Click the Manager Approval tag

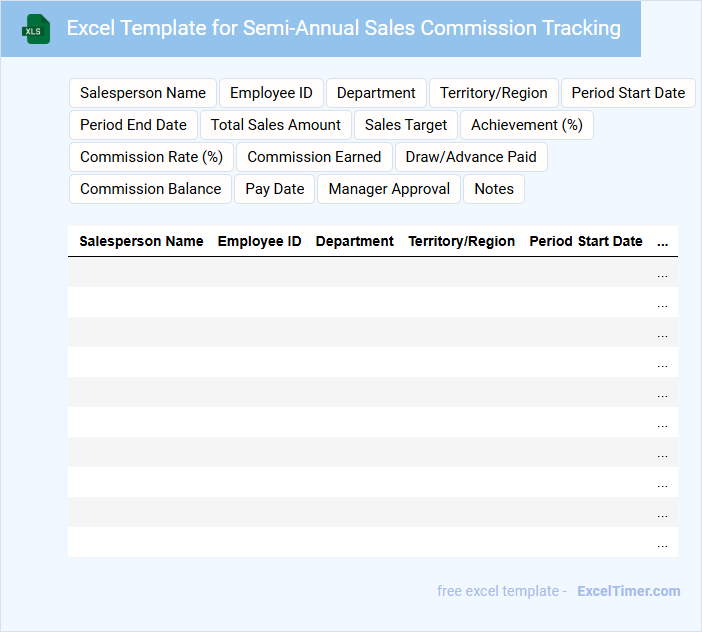[389, 189]
